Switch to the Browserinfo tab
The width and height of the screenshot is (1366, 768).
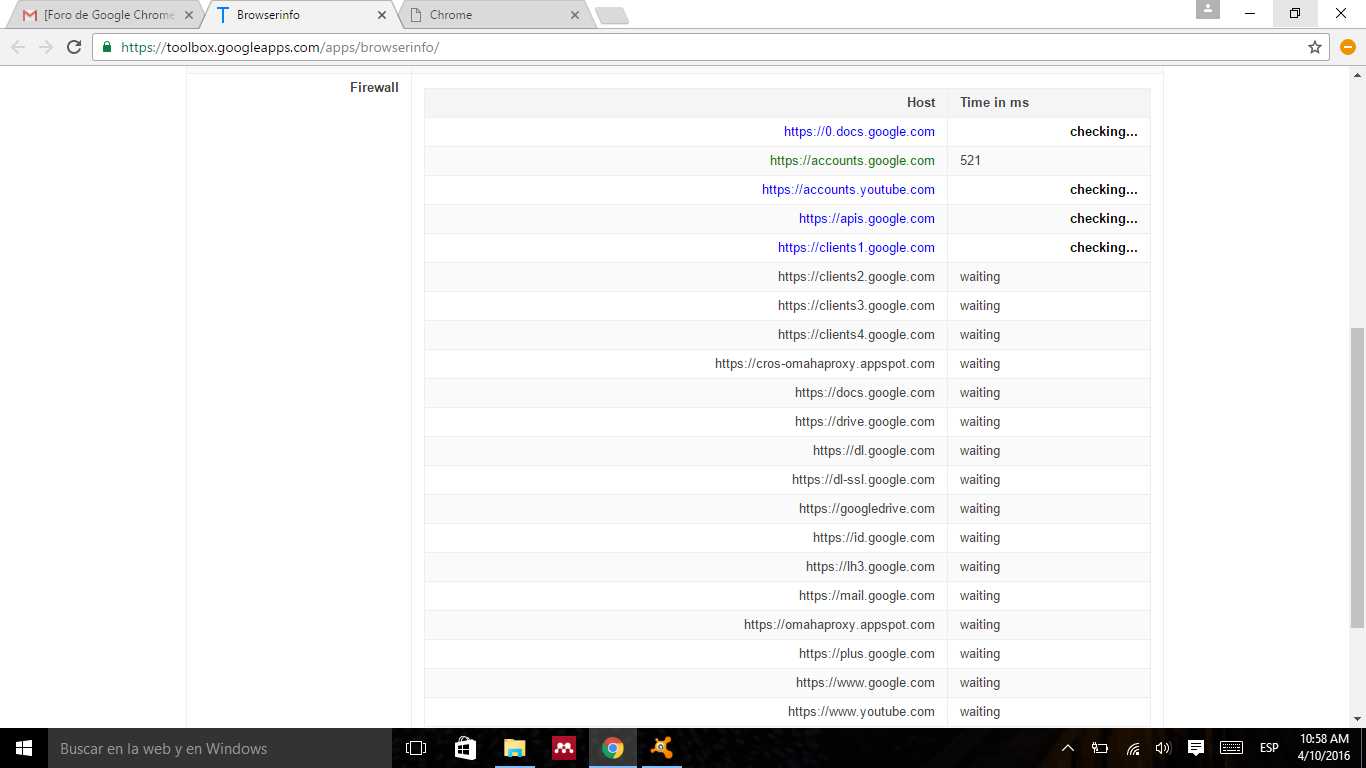(300, 15)
